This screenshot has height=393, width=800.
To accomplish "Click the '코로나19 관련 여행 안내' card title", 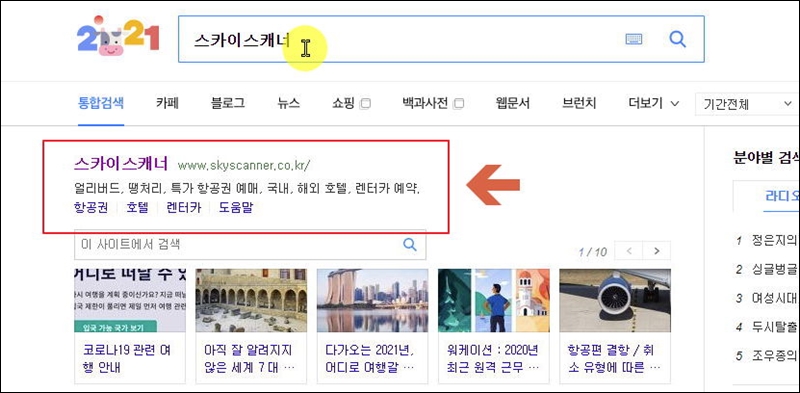I will 127,359.
